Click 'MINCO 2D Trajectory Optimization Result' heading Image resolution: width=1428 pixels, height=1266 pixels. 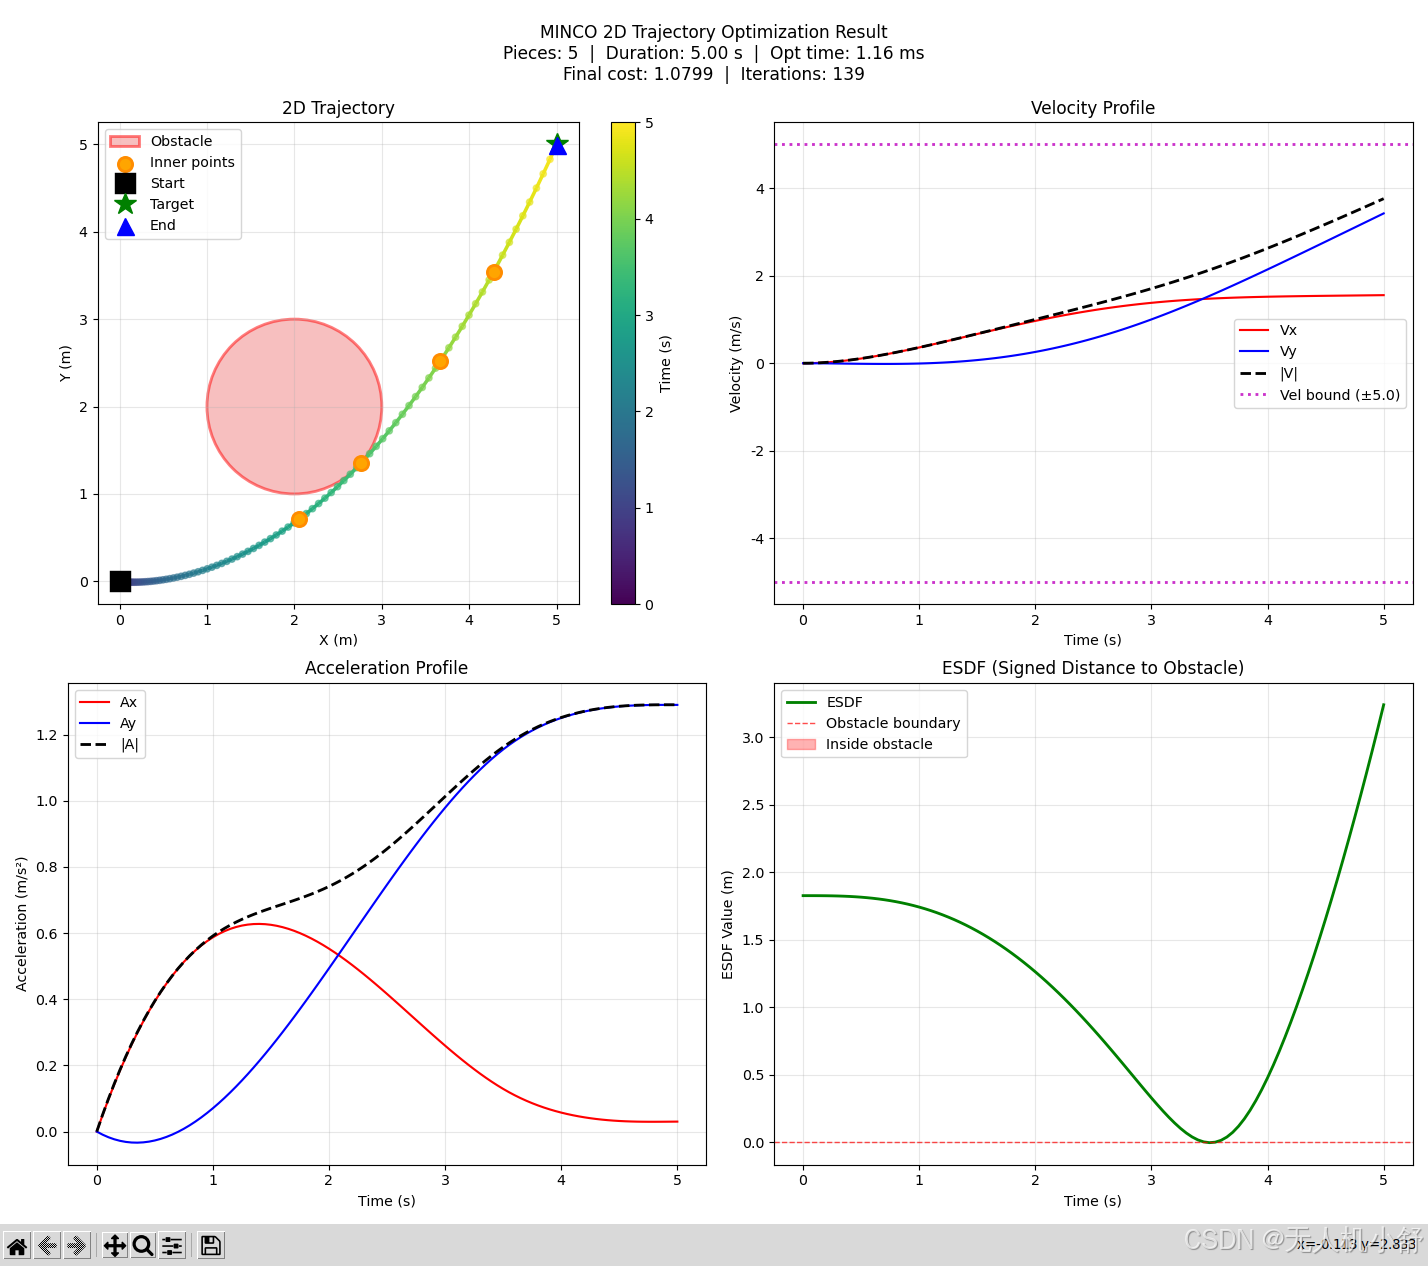[x=714, y=32]
